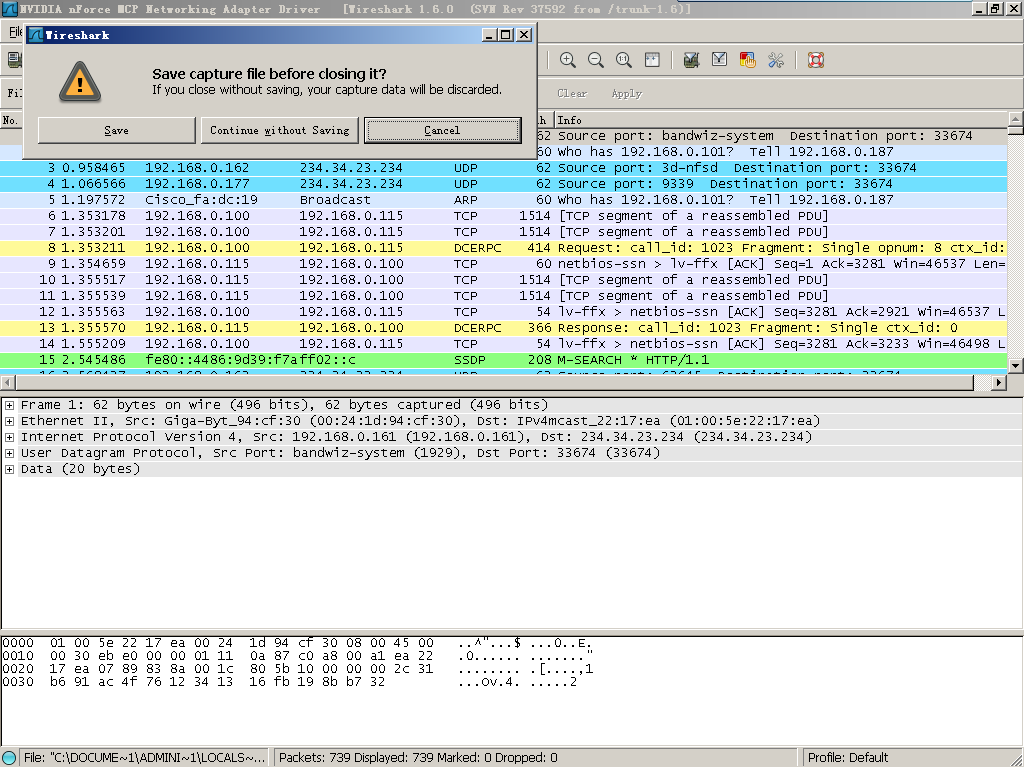1024x768 pixels.
Task: Click Profile: Default in status bar
Action: click(848, 758)
